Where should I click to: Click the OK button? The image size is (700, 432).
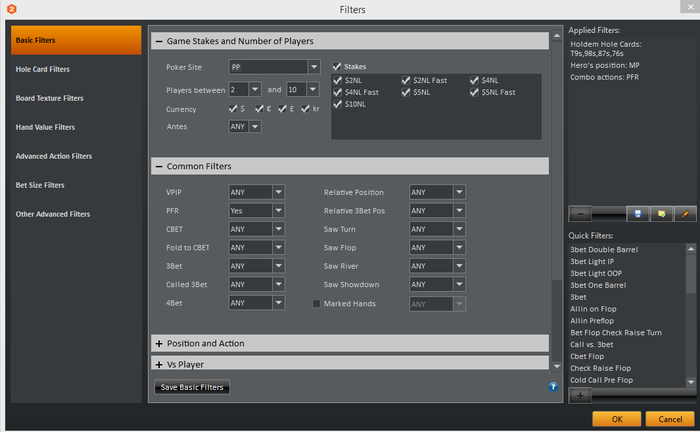click(617, 419)
